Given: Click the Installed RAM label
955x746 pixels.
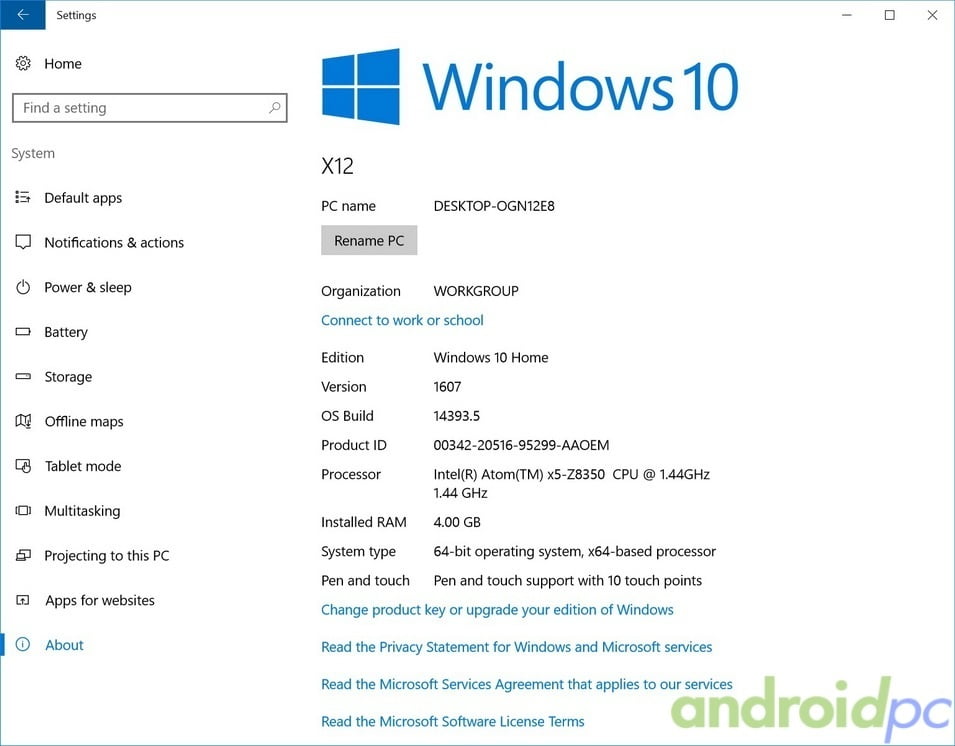Looking at the screenshot, I should (364, 522).
